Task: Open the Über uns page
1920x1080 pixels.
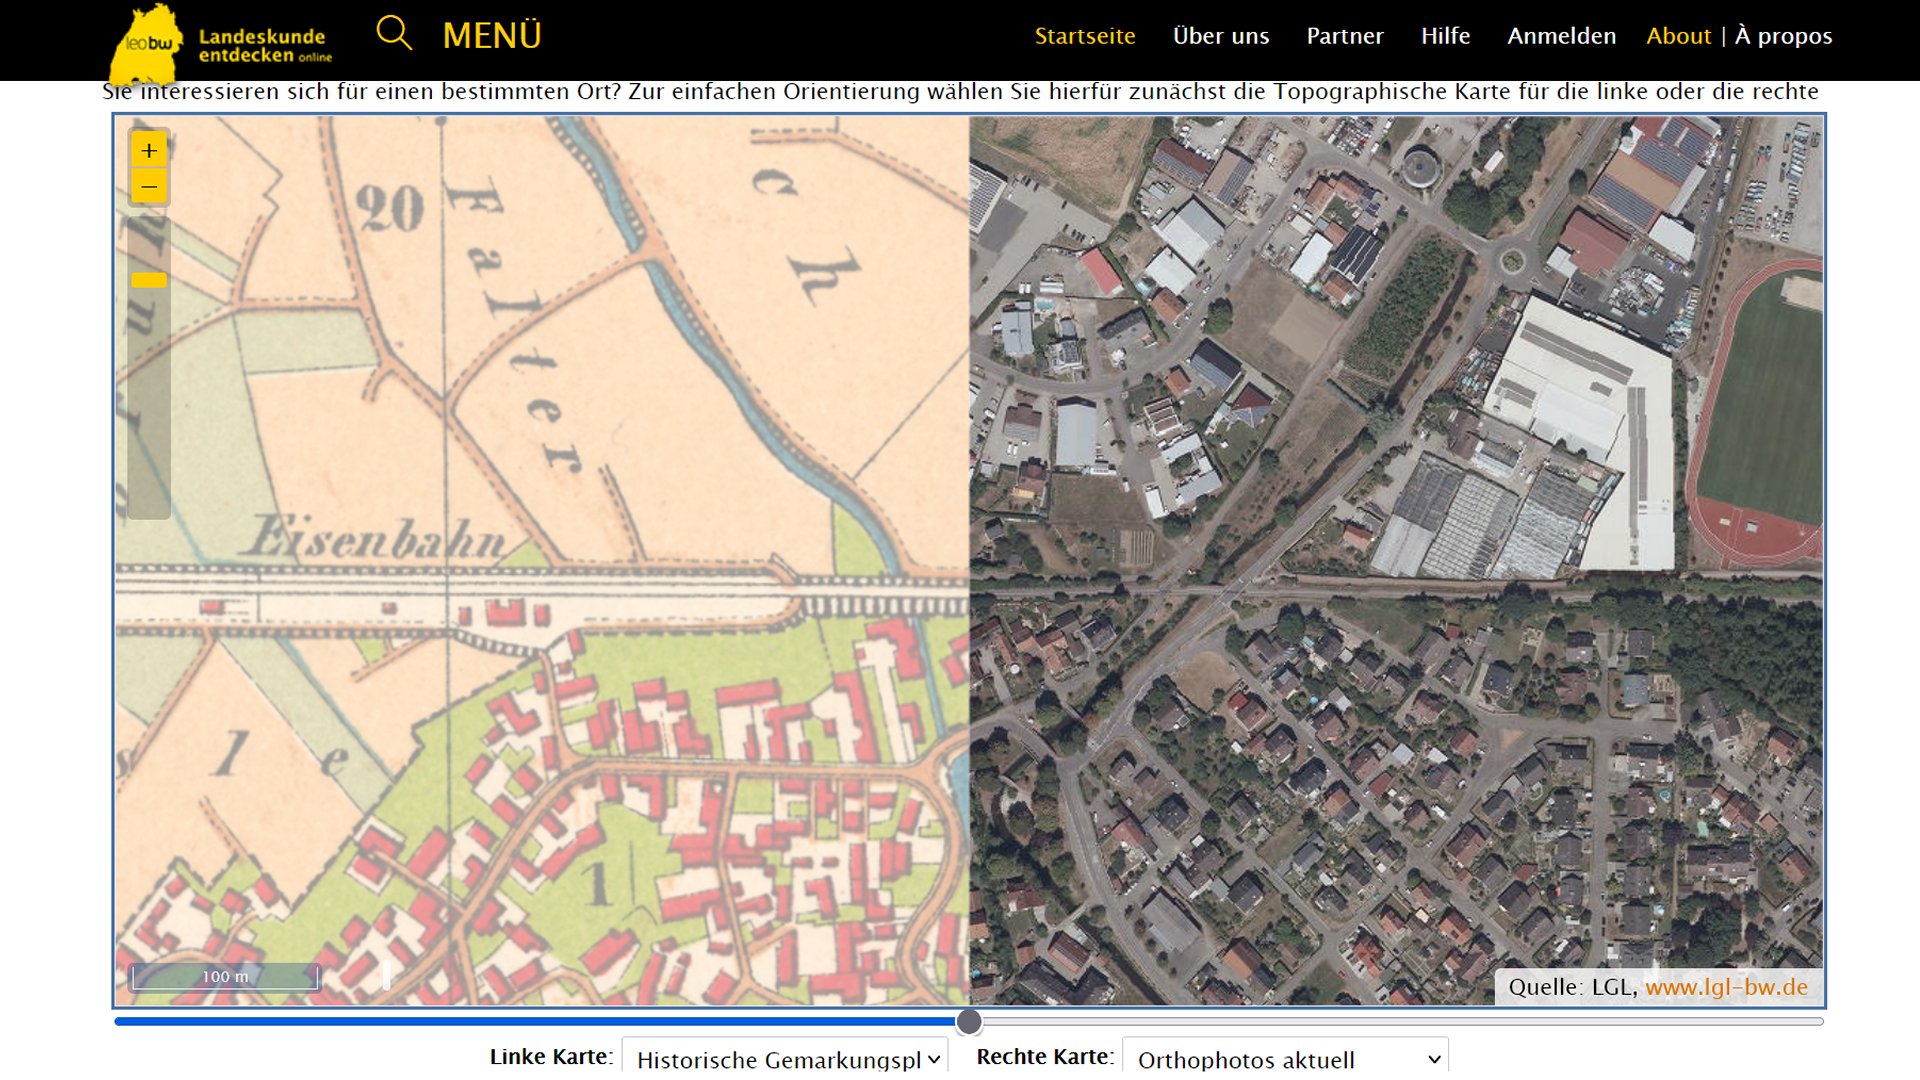Action: click(x=1221, y=36)
